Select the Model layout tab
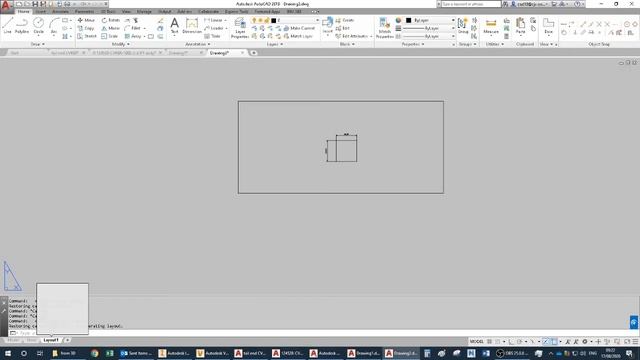The height and width of the screenshot is (360, 640). 13,340
